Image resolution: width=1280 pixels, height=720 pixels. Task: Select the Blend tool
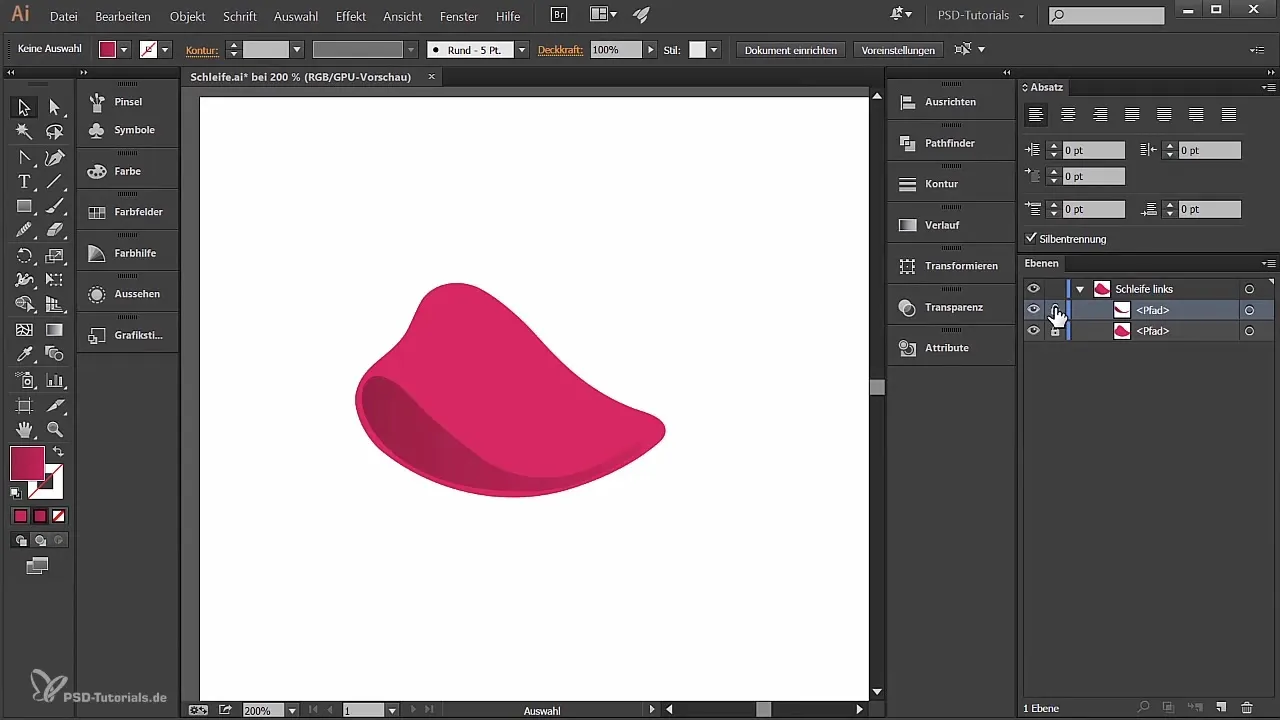[55, 355]
